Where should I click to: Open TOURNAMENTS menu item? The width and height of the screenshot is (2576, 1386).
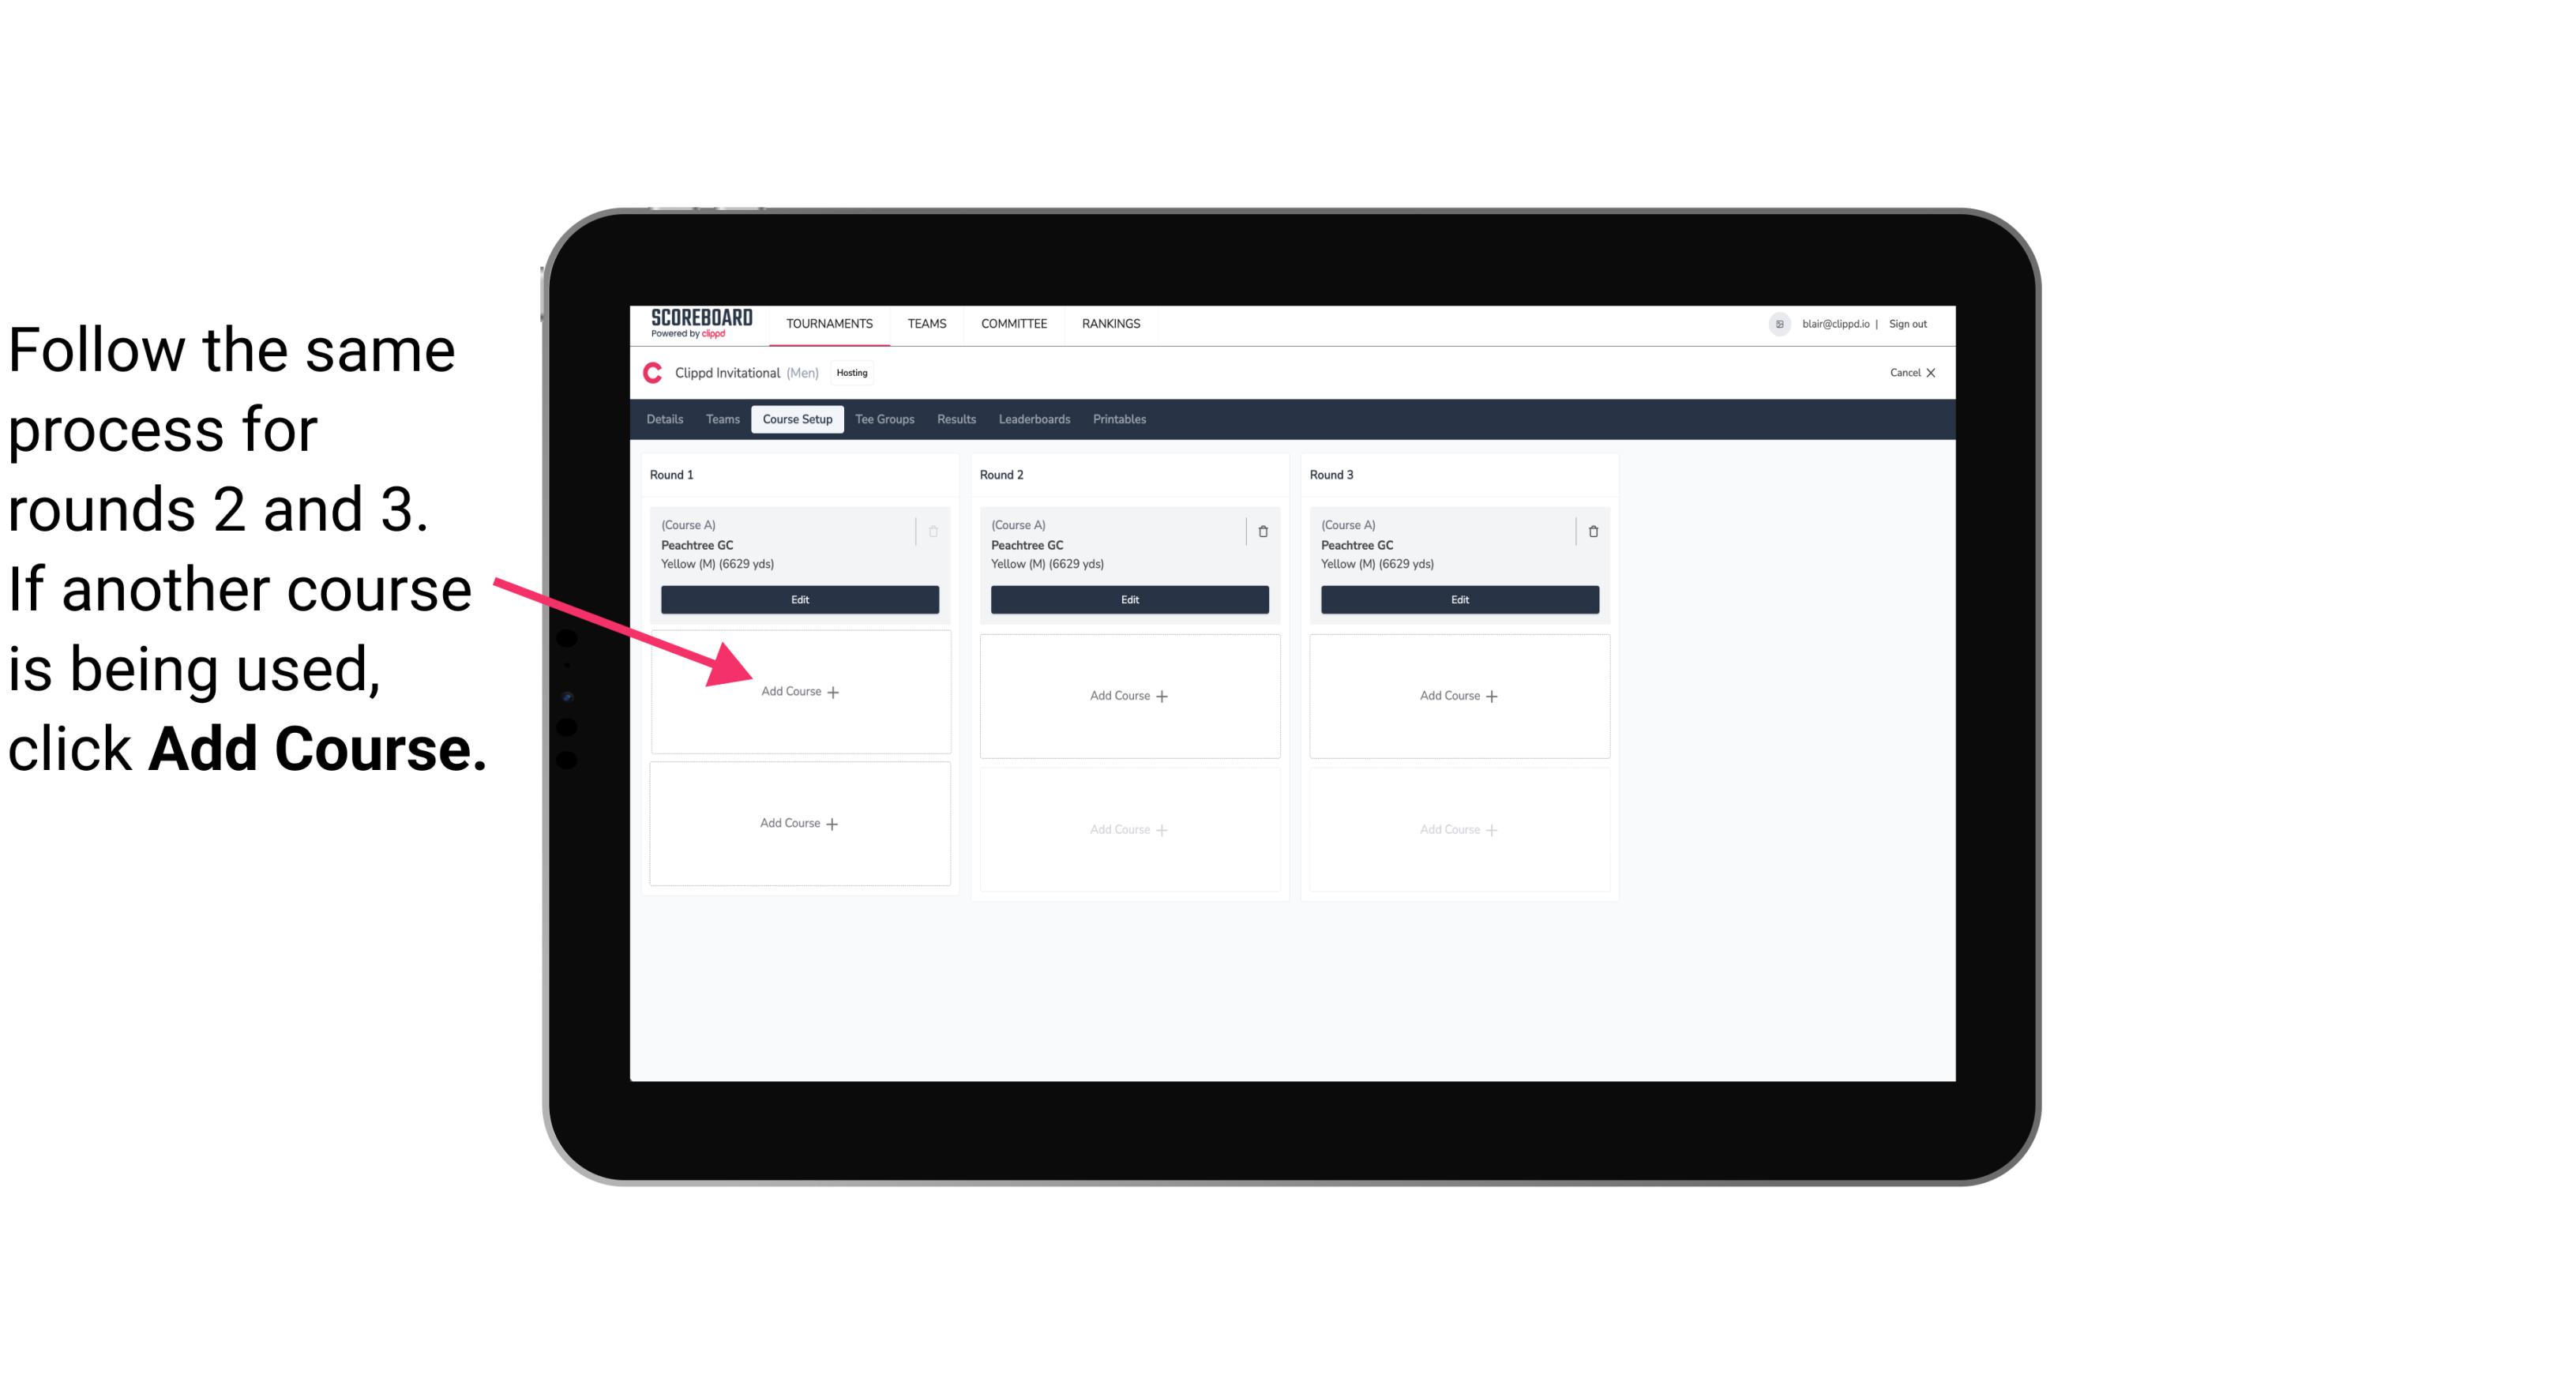(829, 322)
